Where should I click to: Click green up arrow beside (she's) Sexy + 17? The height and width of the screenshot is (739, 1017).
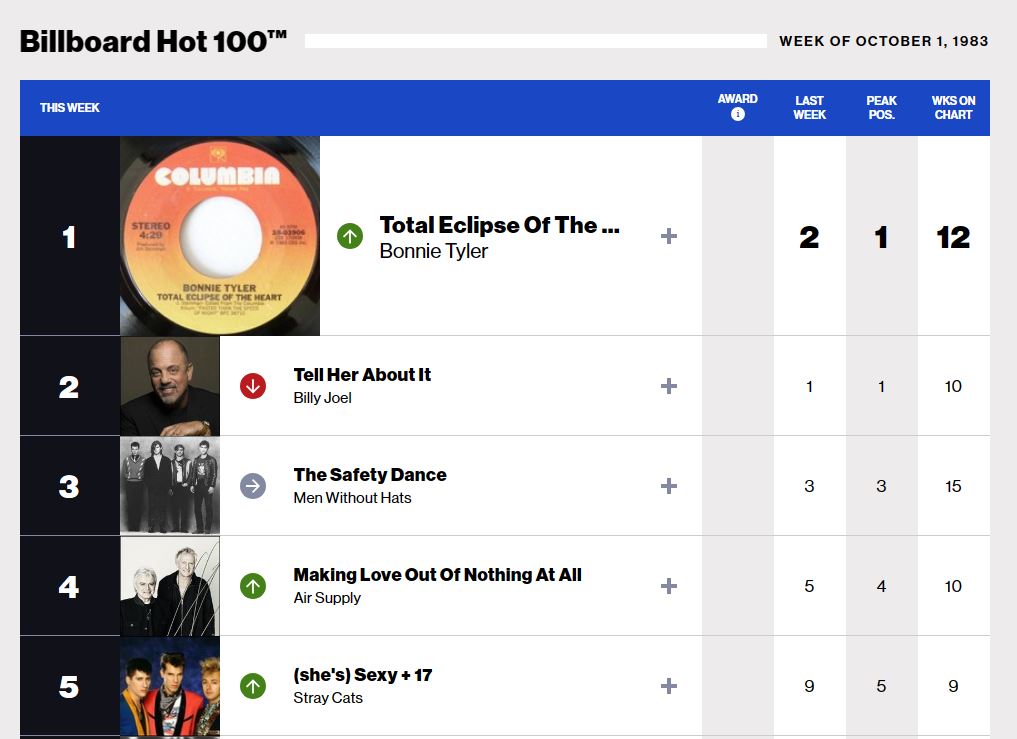[x=253, y=686]
